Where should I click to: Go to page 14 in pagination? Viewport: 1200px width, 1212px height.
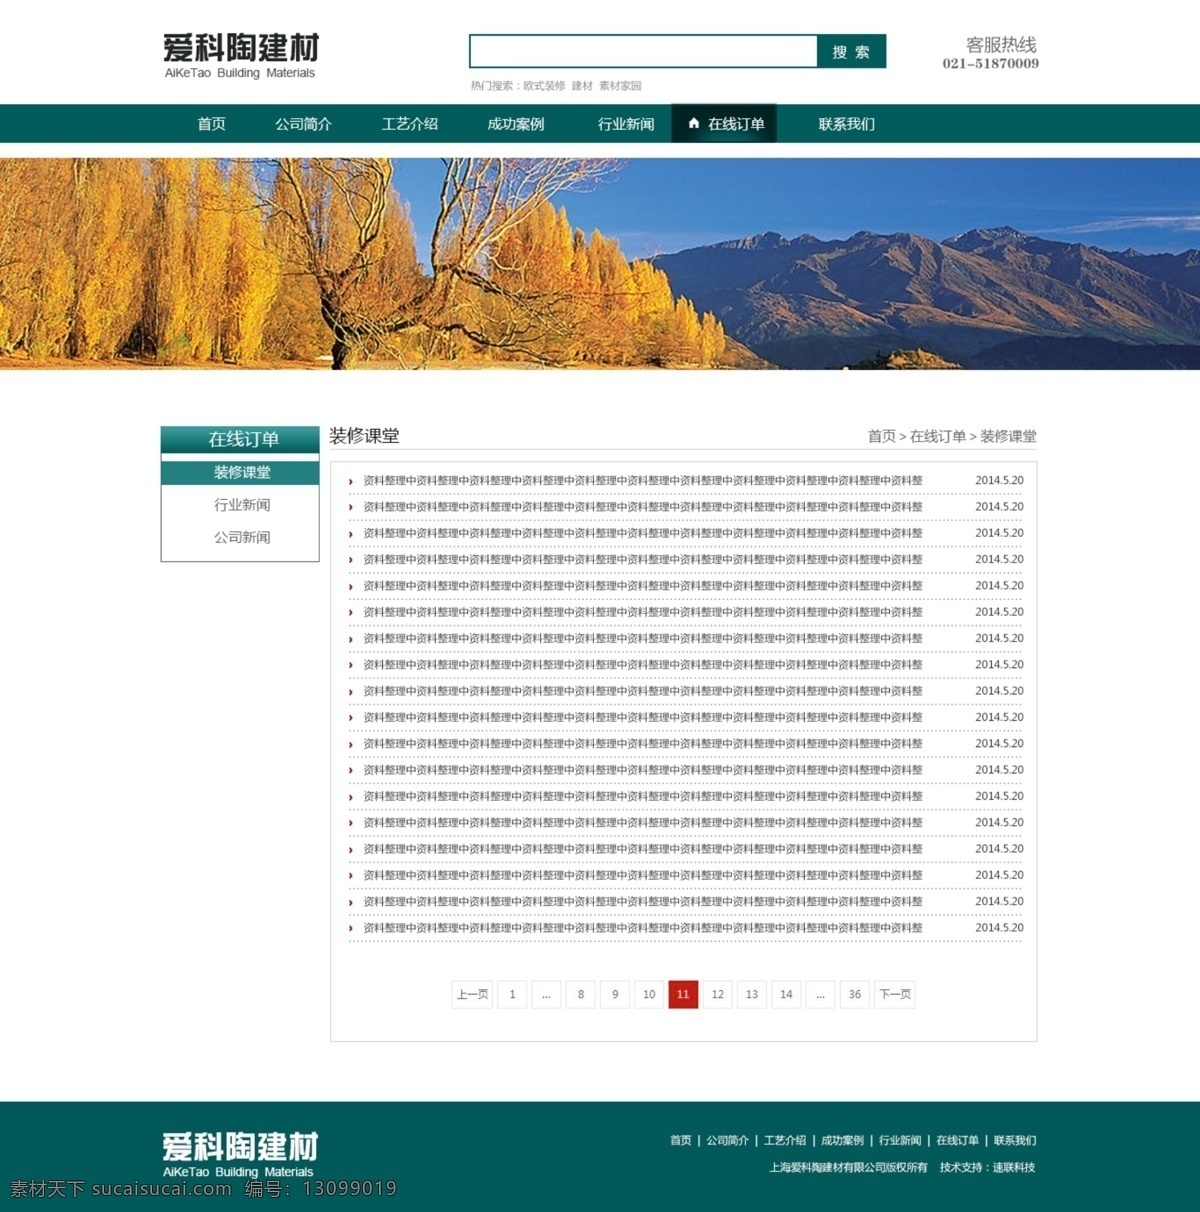click(x=786, y=994)
